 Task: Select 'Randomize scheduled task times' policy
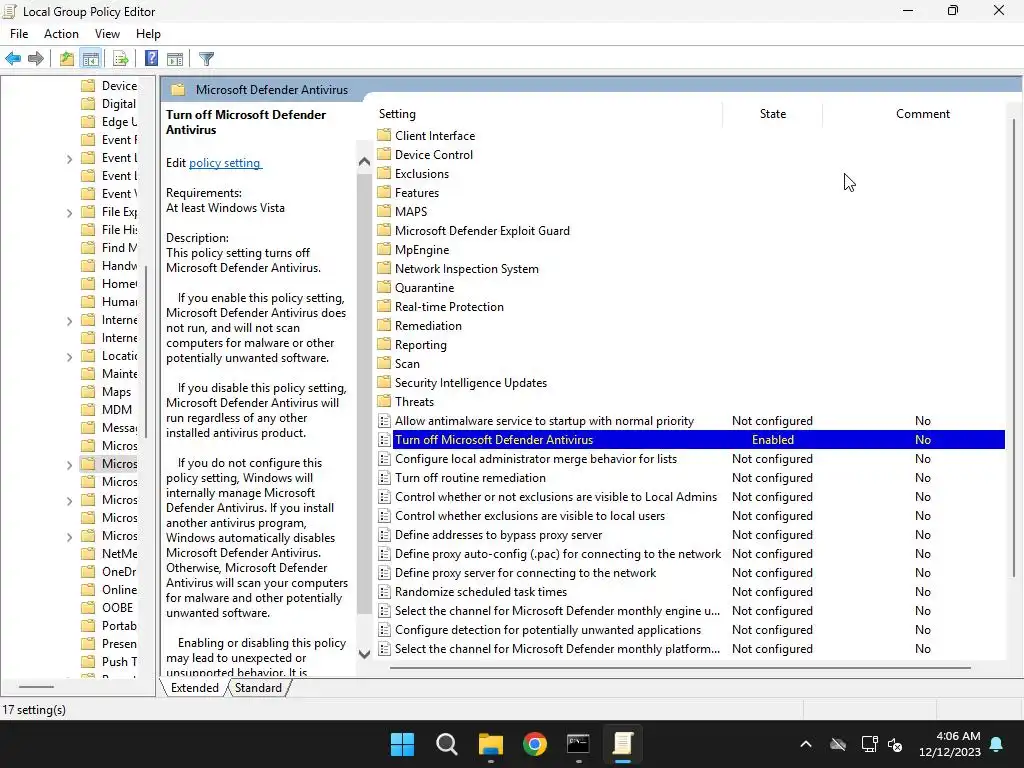[x=691, y=592]
